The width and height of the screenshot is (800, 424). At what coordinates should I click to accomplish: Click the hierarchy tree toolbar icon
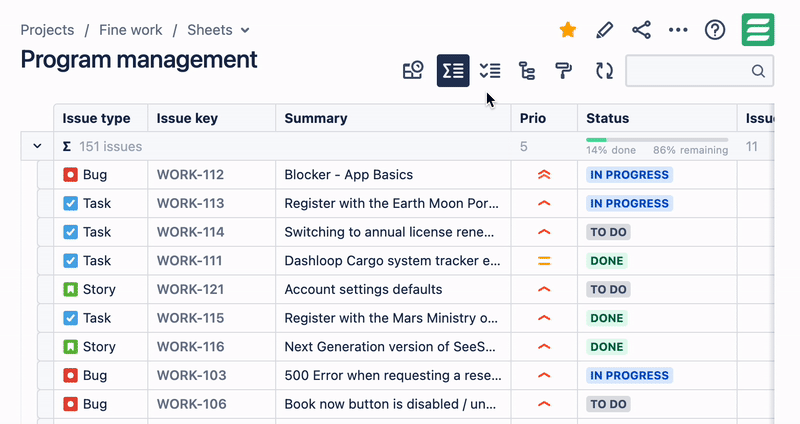527,70
